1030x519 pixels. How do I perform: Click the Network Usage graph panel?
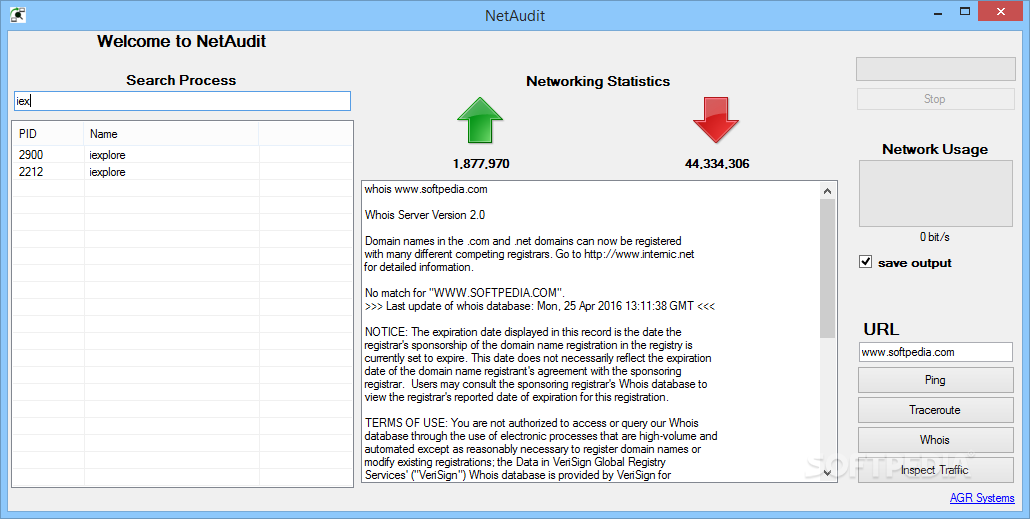pos(935,194)
